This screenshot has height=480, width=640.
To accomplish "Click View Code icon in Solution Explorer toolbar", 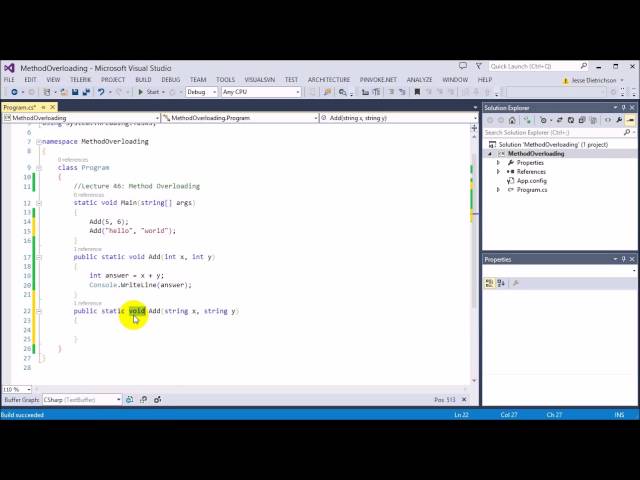I will (608, 120).
